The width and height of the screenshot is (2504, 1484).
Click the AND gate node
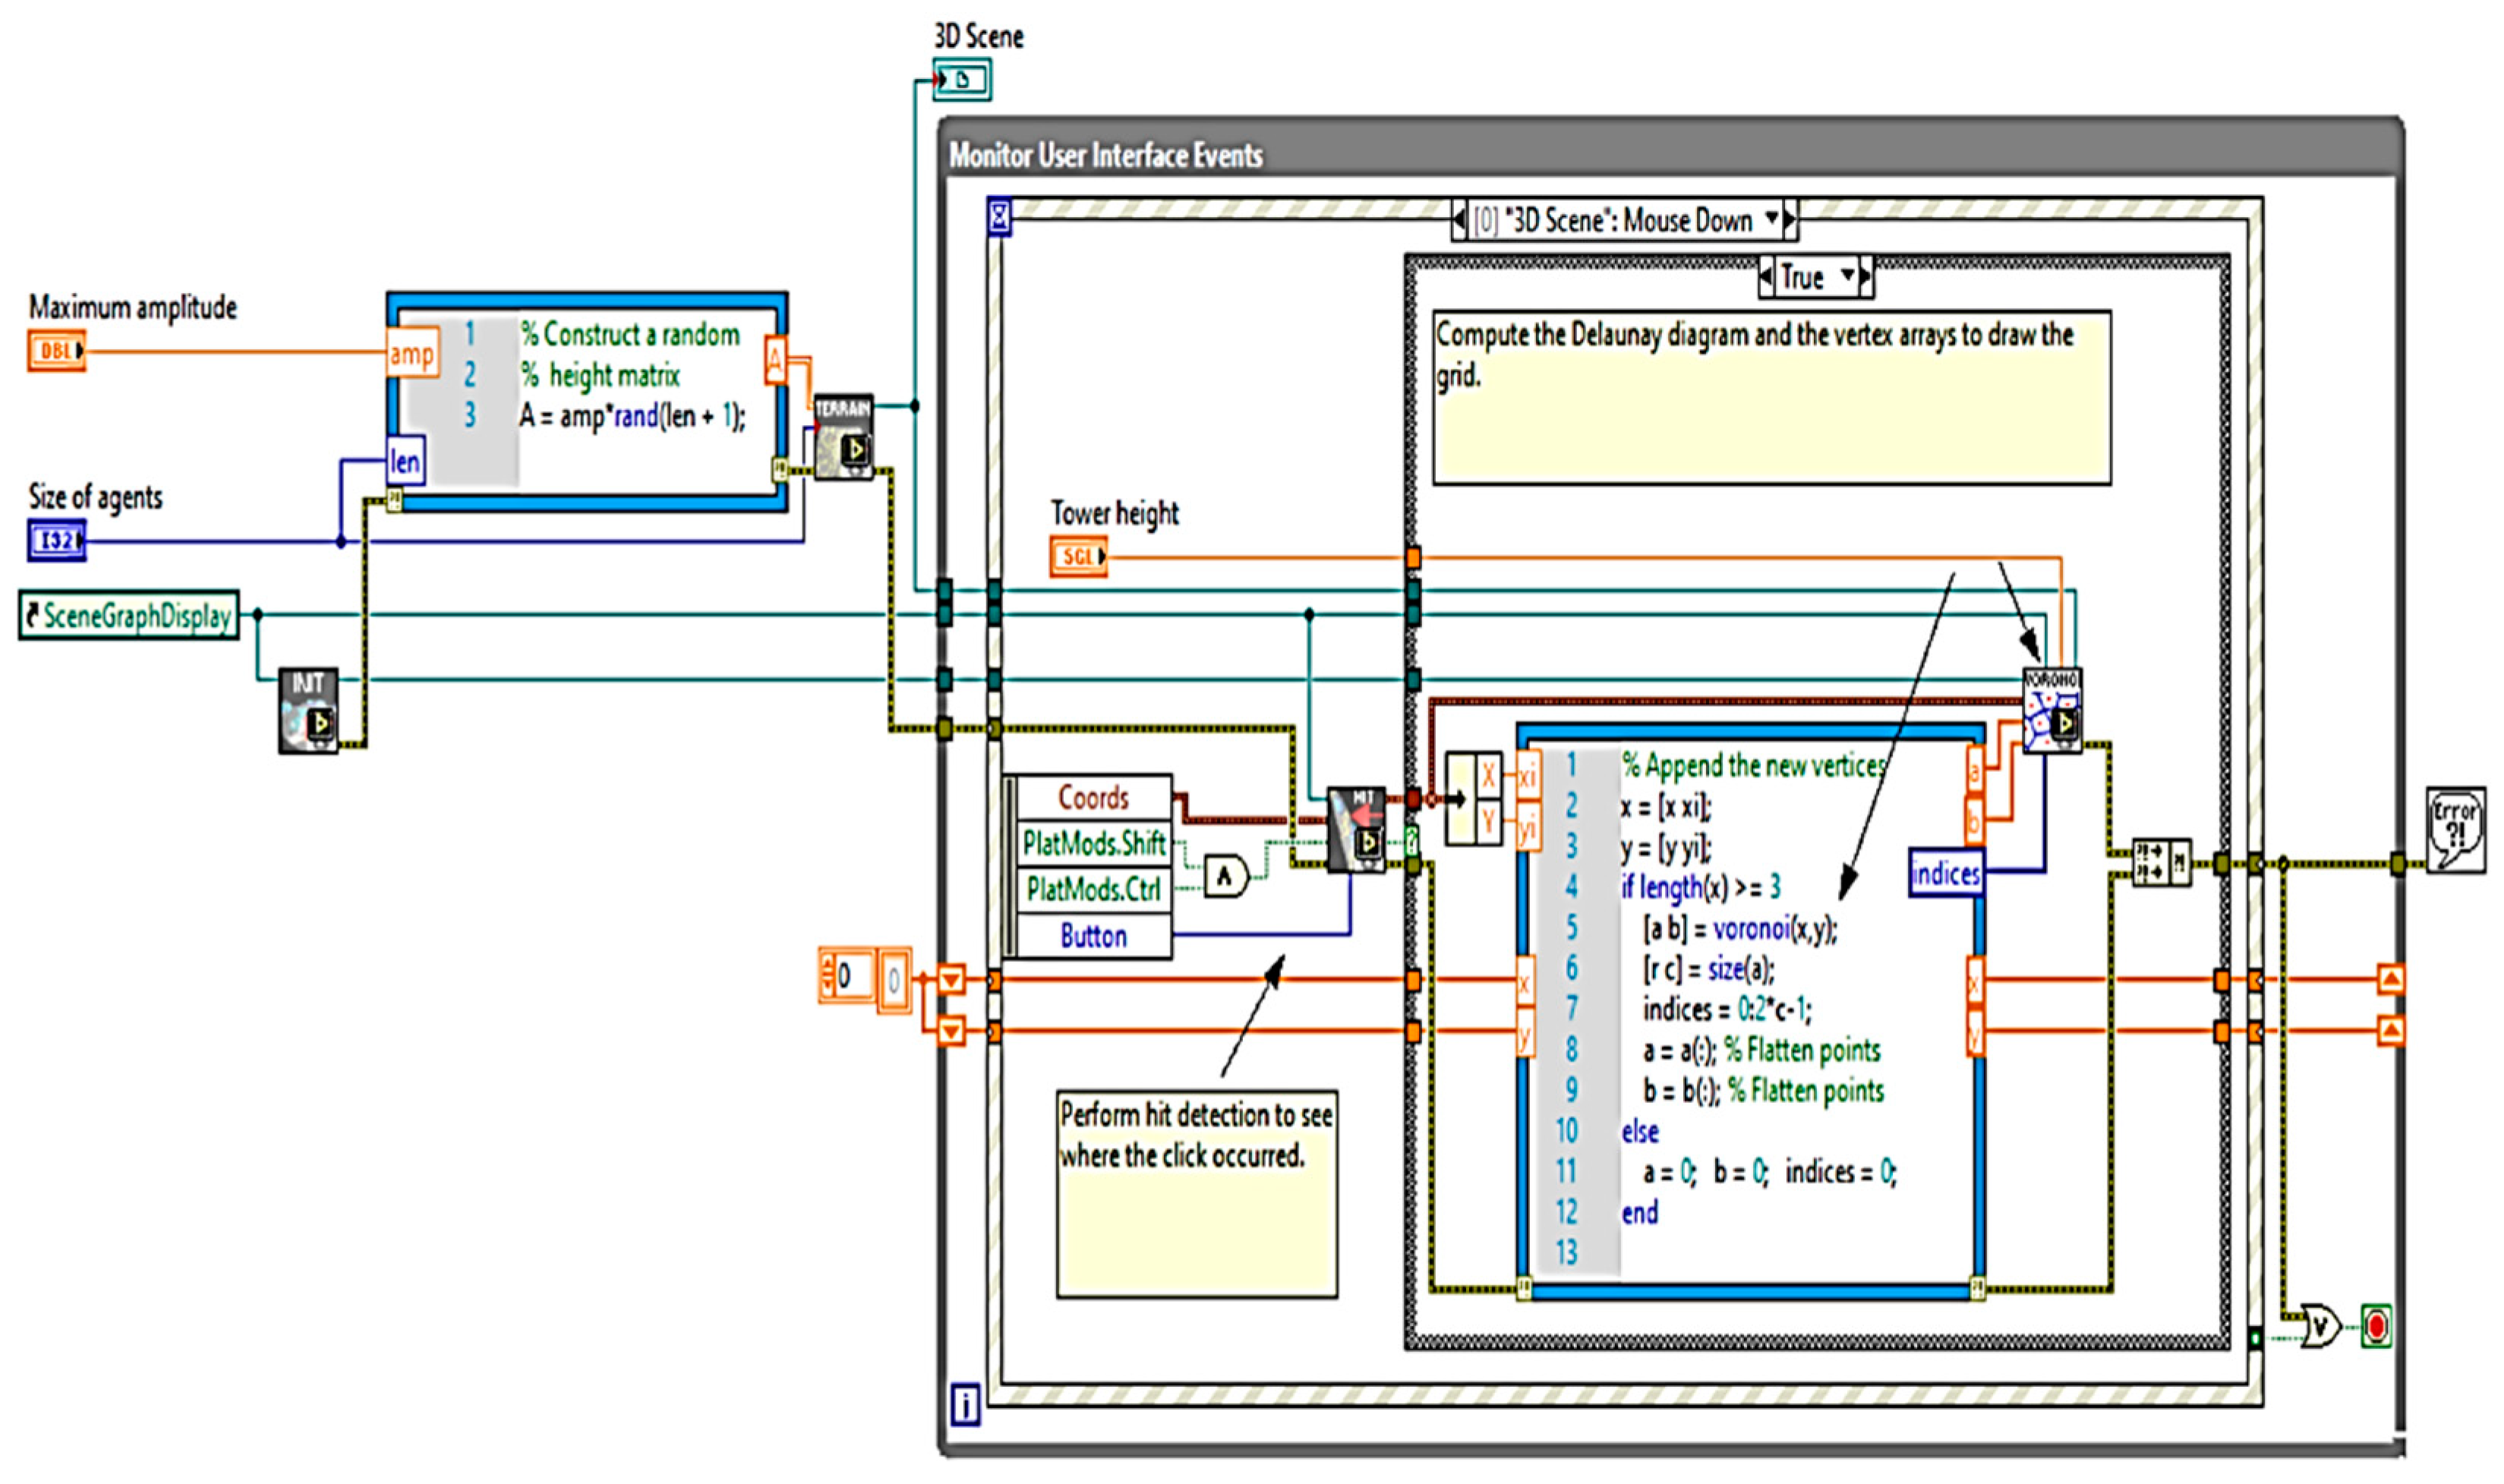[1225, 877]
